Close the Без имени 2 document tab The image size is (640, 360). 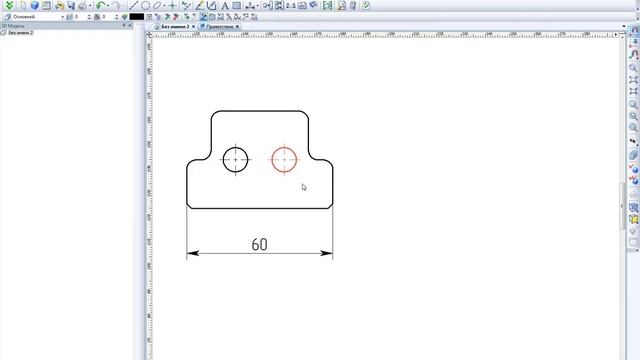193,27
